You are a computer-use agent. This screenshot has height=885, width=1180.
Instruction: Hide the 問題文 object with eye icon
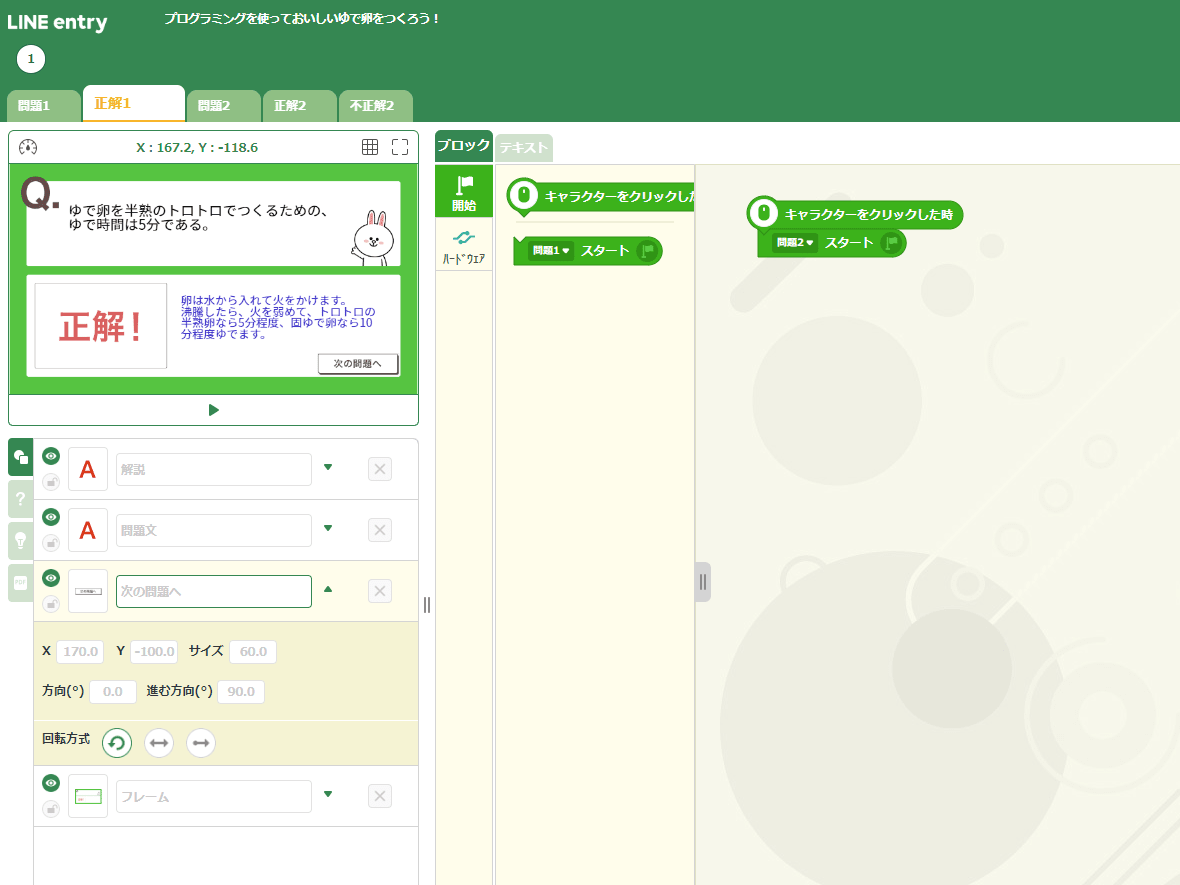50,517
